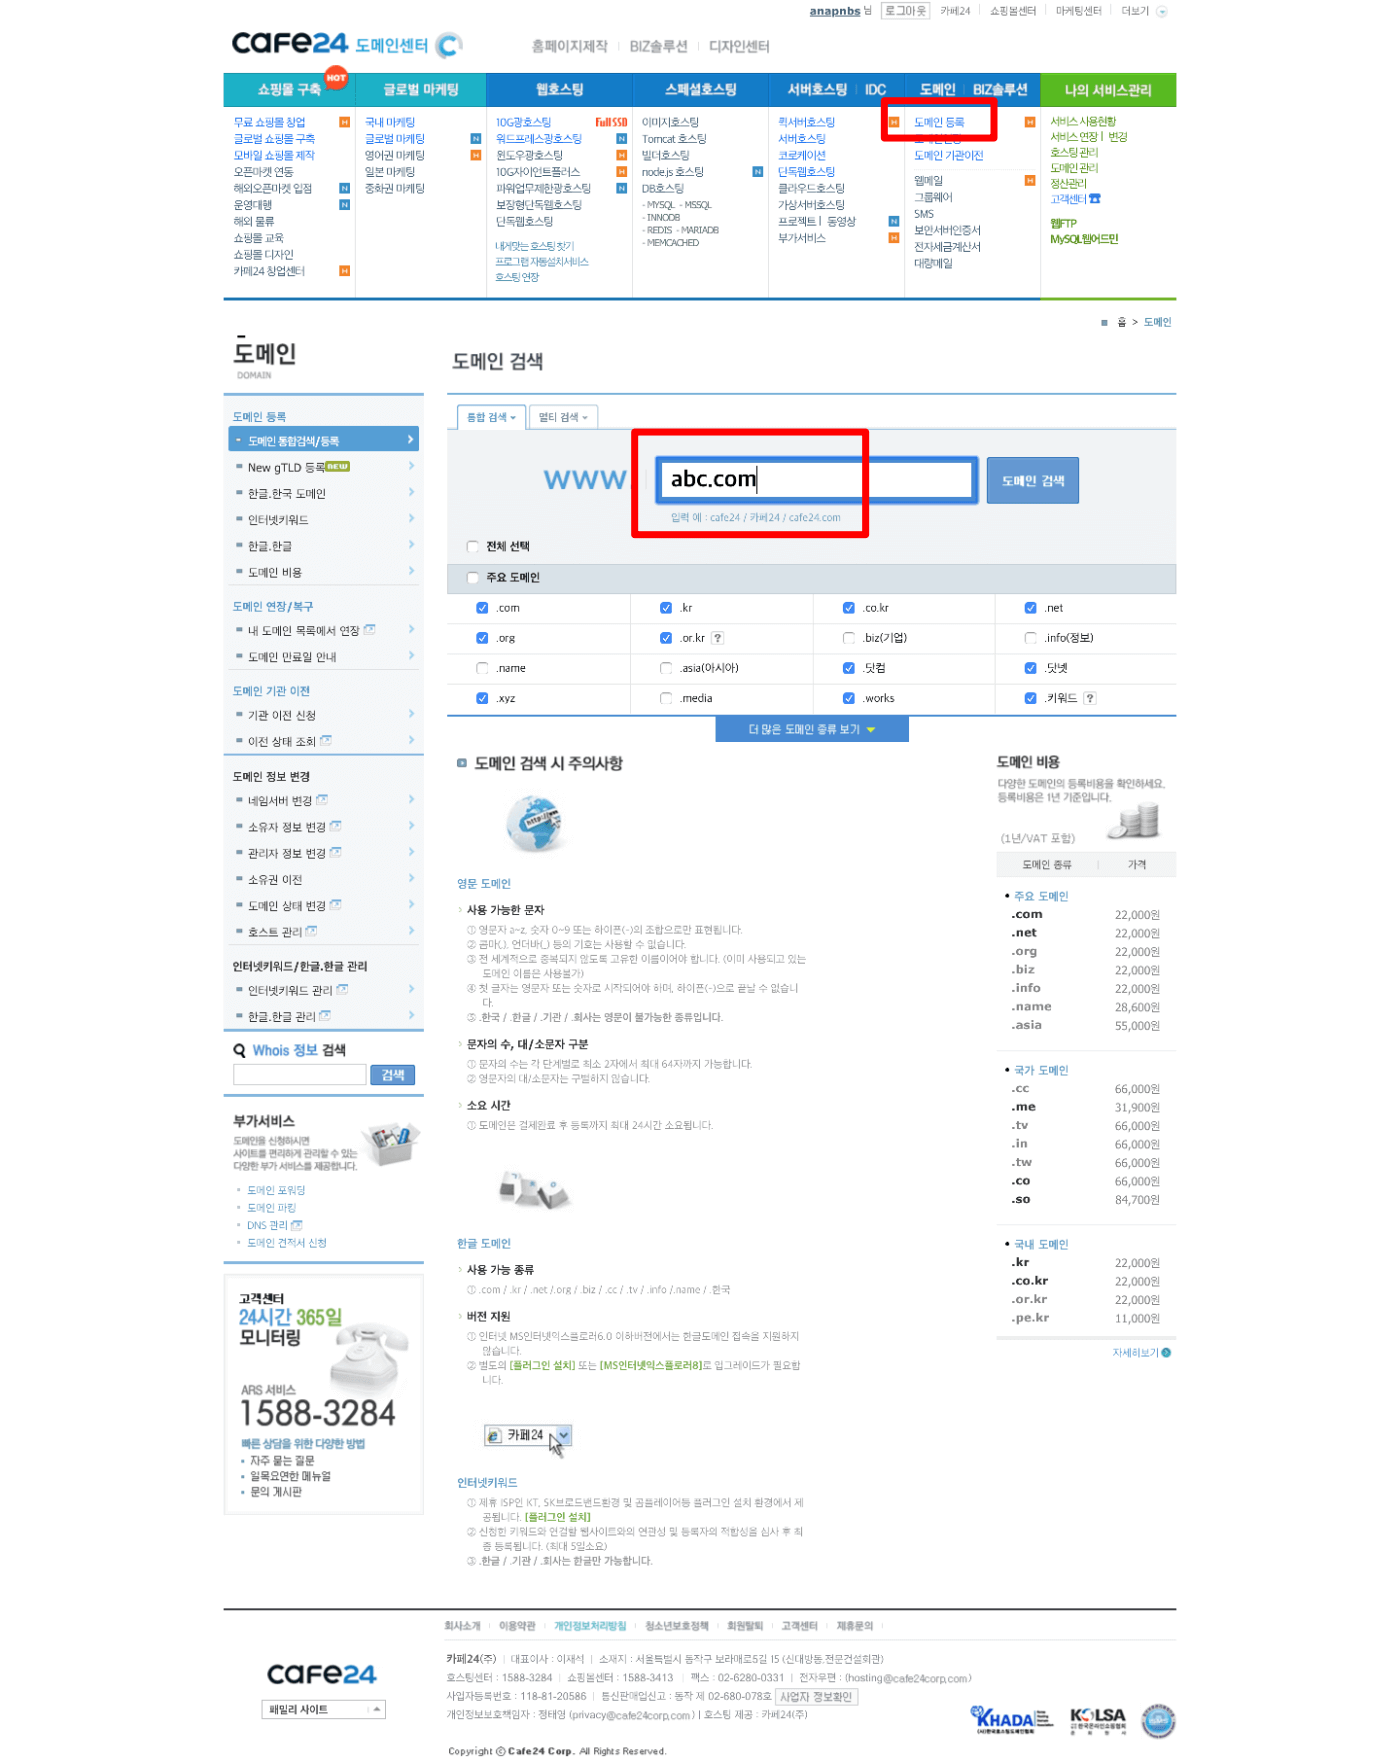Click the Whois 검색 button
Screen dimensions: 1400x1761
tap(392, 1075)
